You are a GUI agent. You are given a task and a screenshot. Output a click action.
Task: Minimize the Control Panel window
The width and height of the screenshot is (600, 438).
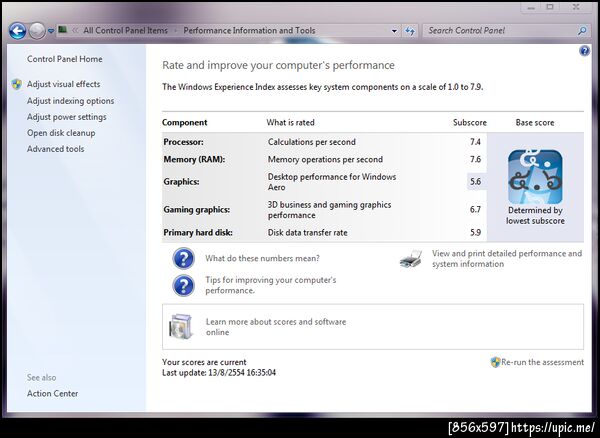[x=531, y=8]
